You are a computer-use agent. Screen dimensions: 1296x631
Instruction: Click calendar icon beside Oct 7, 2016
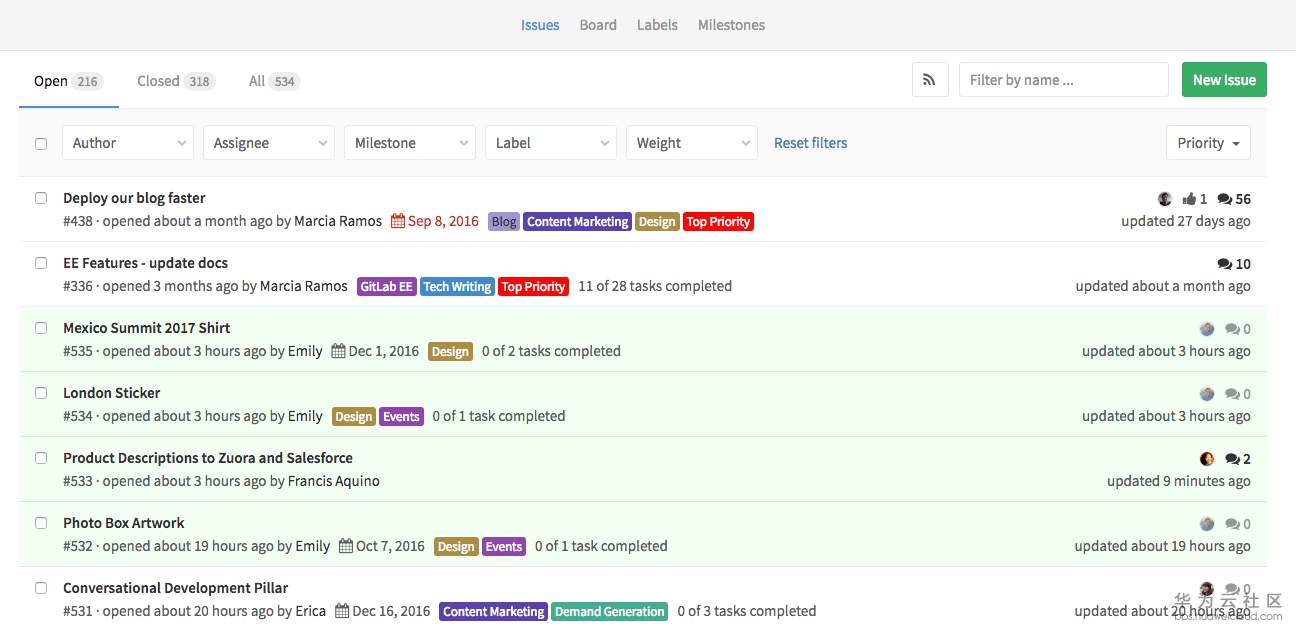[x=345, y=546]
